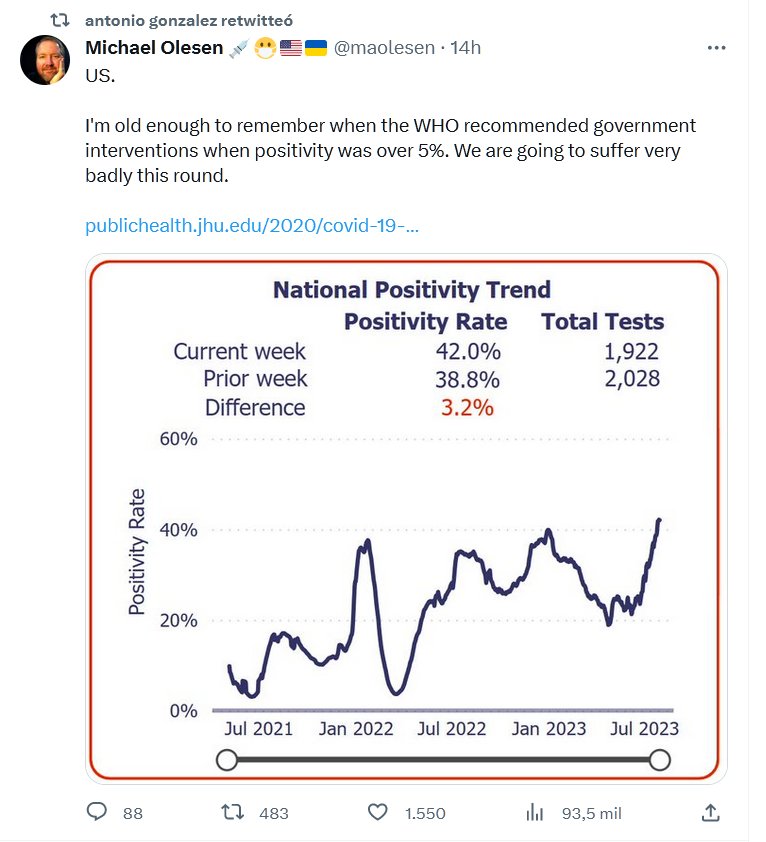This screenshot has height=842, width=766.
Task: Like the tweet with the heart icon
Action: tap(378, 813)
